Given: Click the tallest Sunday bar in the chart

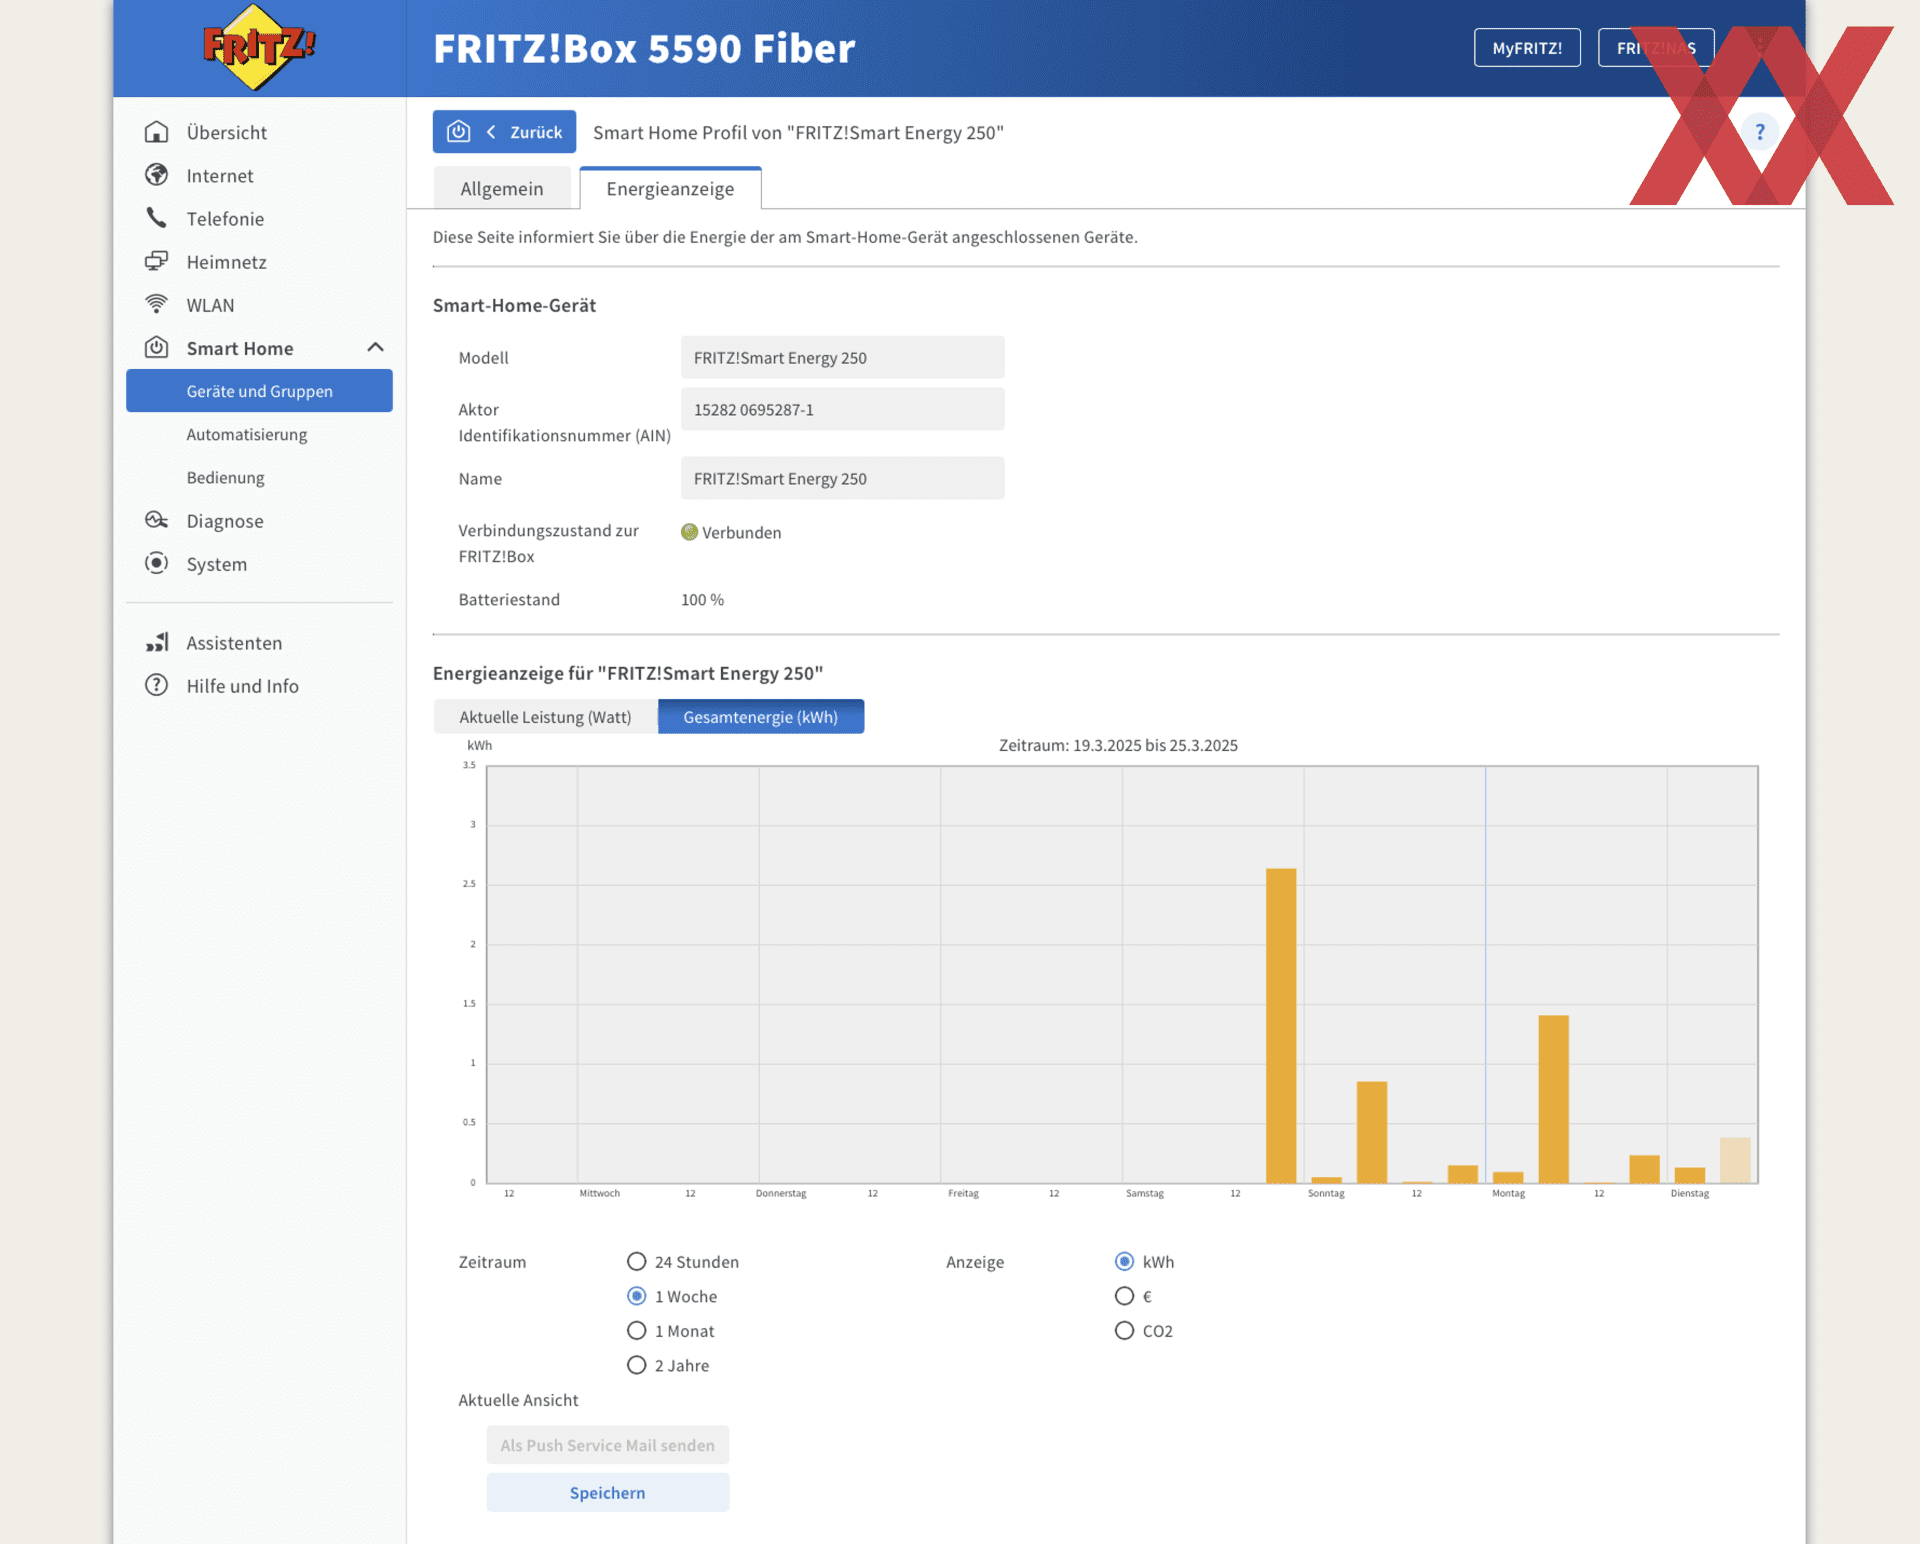Looking at the screenshot, I should [x=1281, y=1025].
